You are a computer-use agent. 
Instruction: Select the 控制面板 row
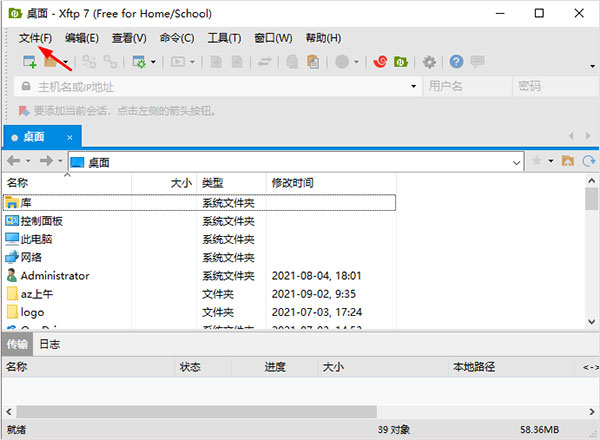(200, 221)
